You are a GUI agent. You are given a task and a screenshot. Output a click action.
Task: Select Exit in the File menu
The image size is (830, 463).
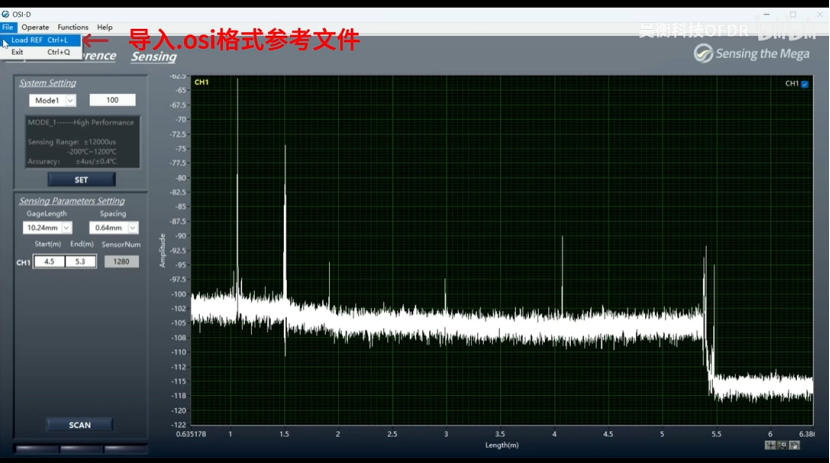coord(18,52)
